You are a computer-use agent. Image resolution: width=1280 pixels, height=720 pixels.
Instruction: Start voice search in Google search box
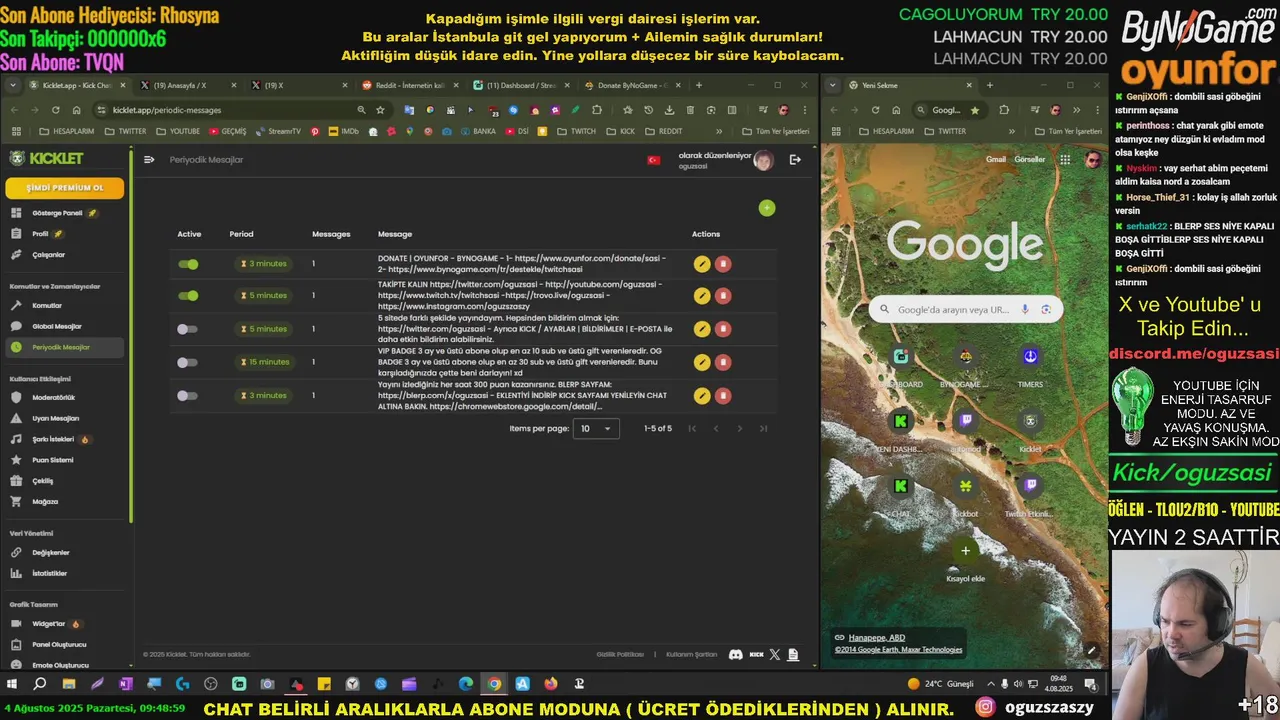[1025, 310]
